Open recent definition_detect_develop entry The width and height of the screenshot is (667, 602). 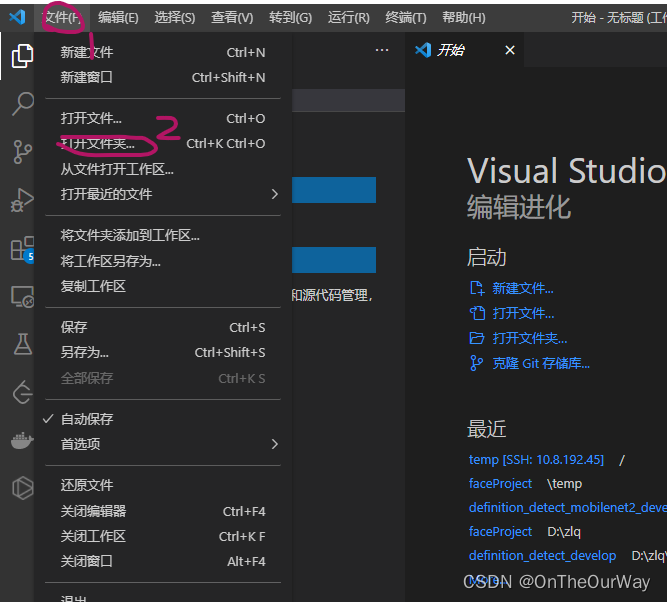(x=542, y=555)
